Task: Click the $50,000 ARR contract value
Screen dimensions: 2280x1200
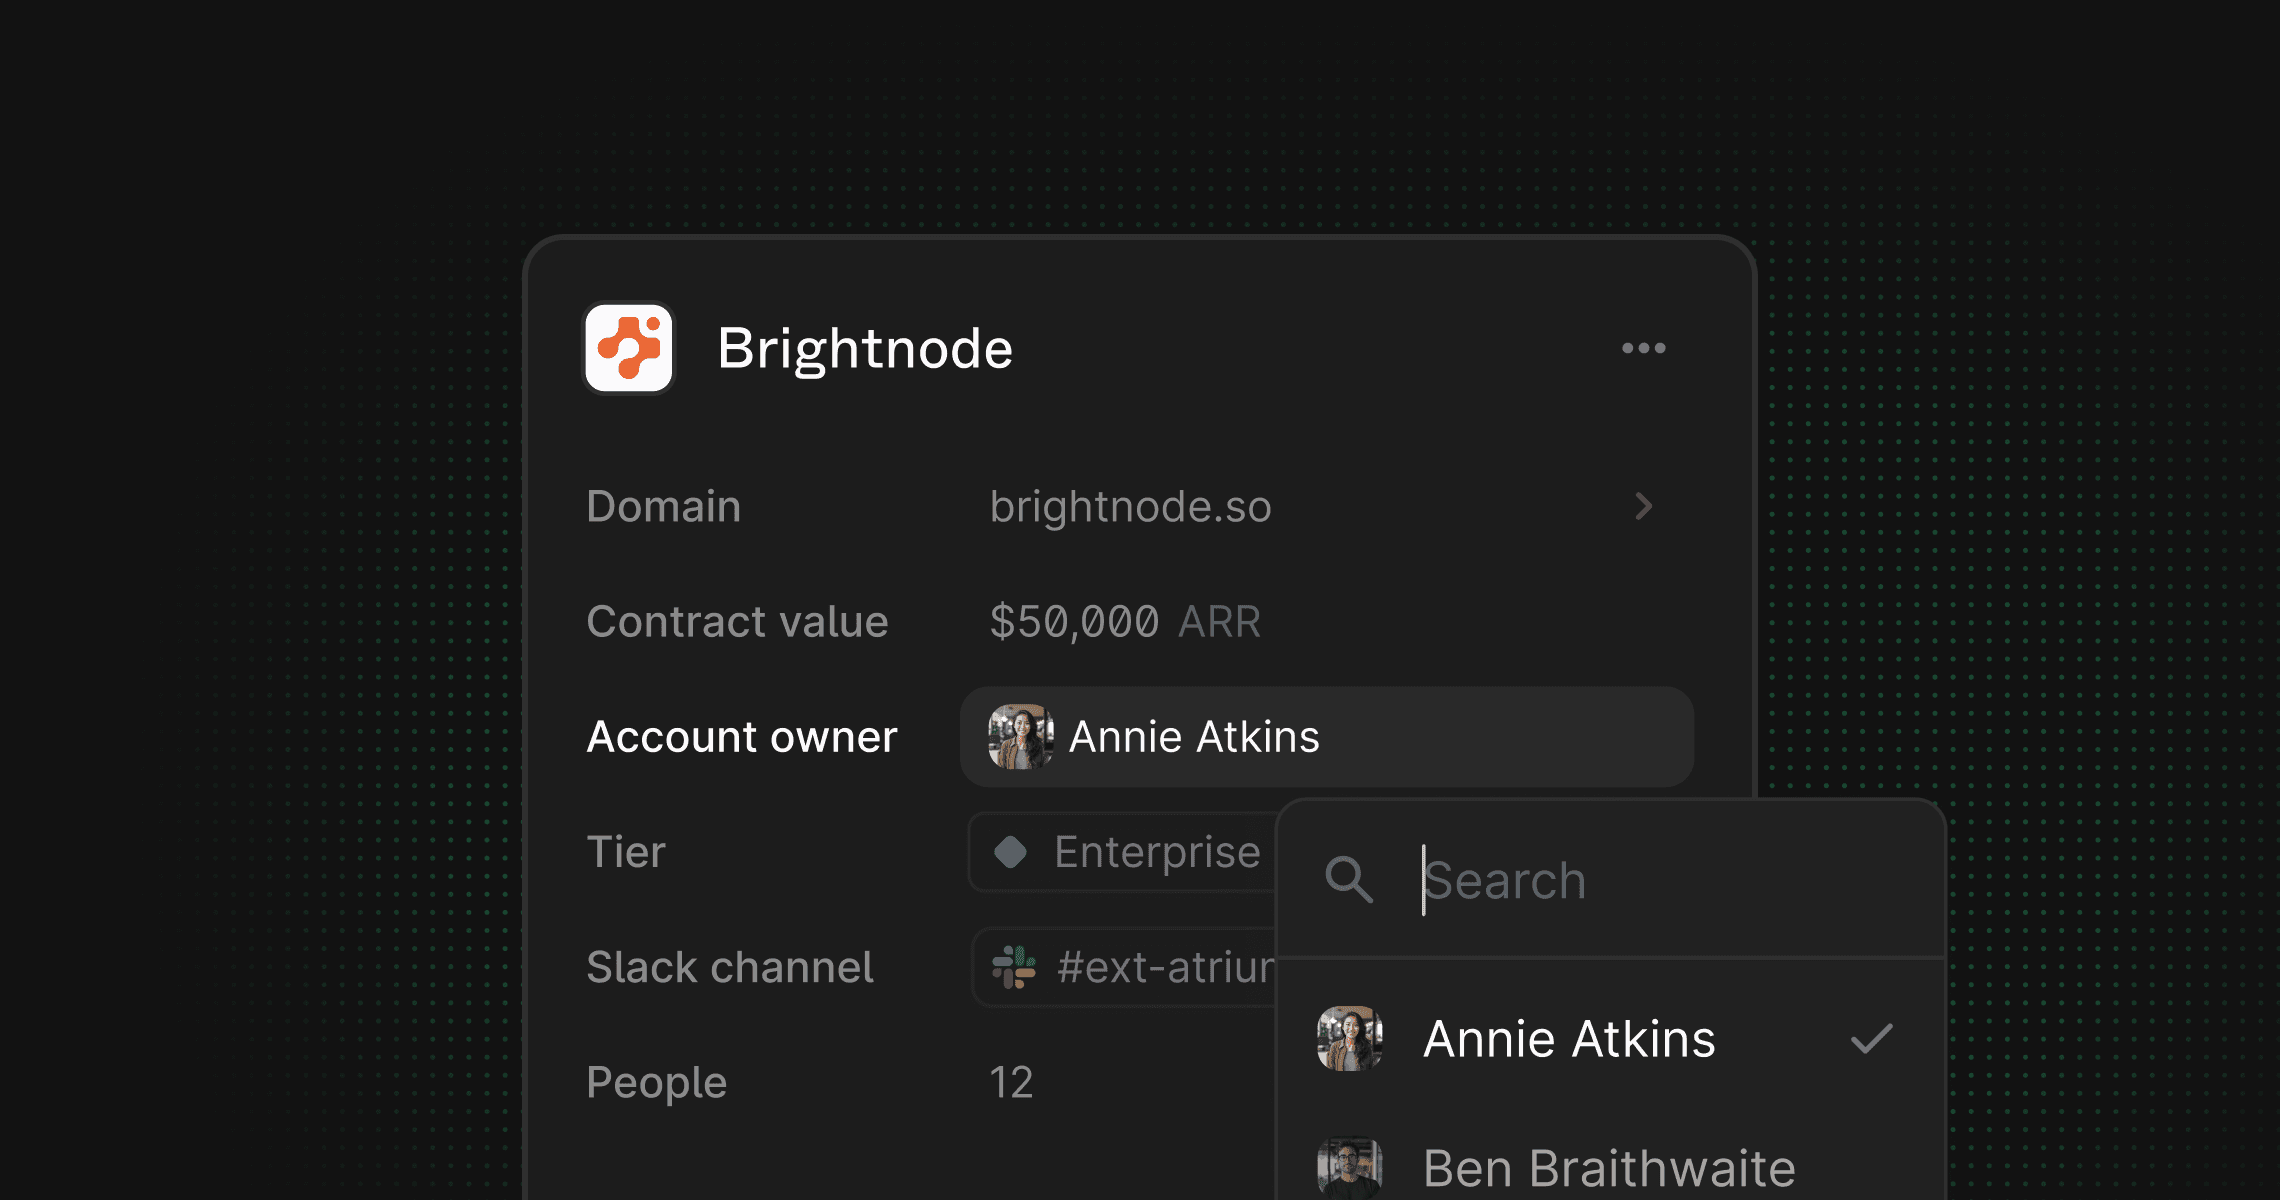Action: pyautogui.click(x=1124, y=621)
